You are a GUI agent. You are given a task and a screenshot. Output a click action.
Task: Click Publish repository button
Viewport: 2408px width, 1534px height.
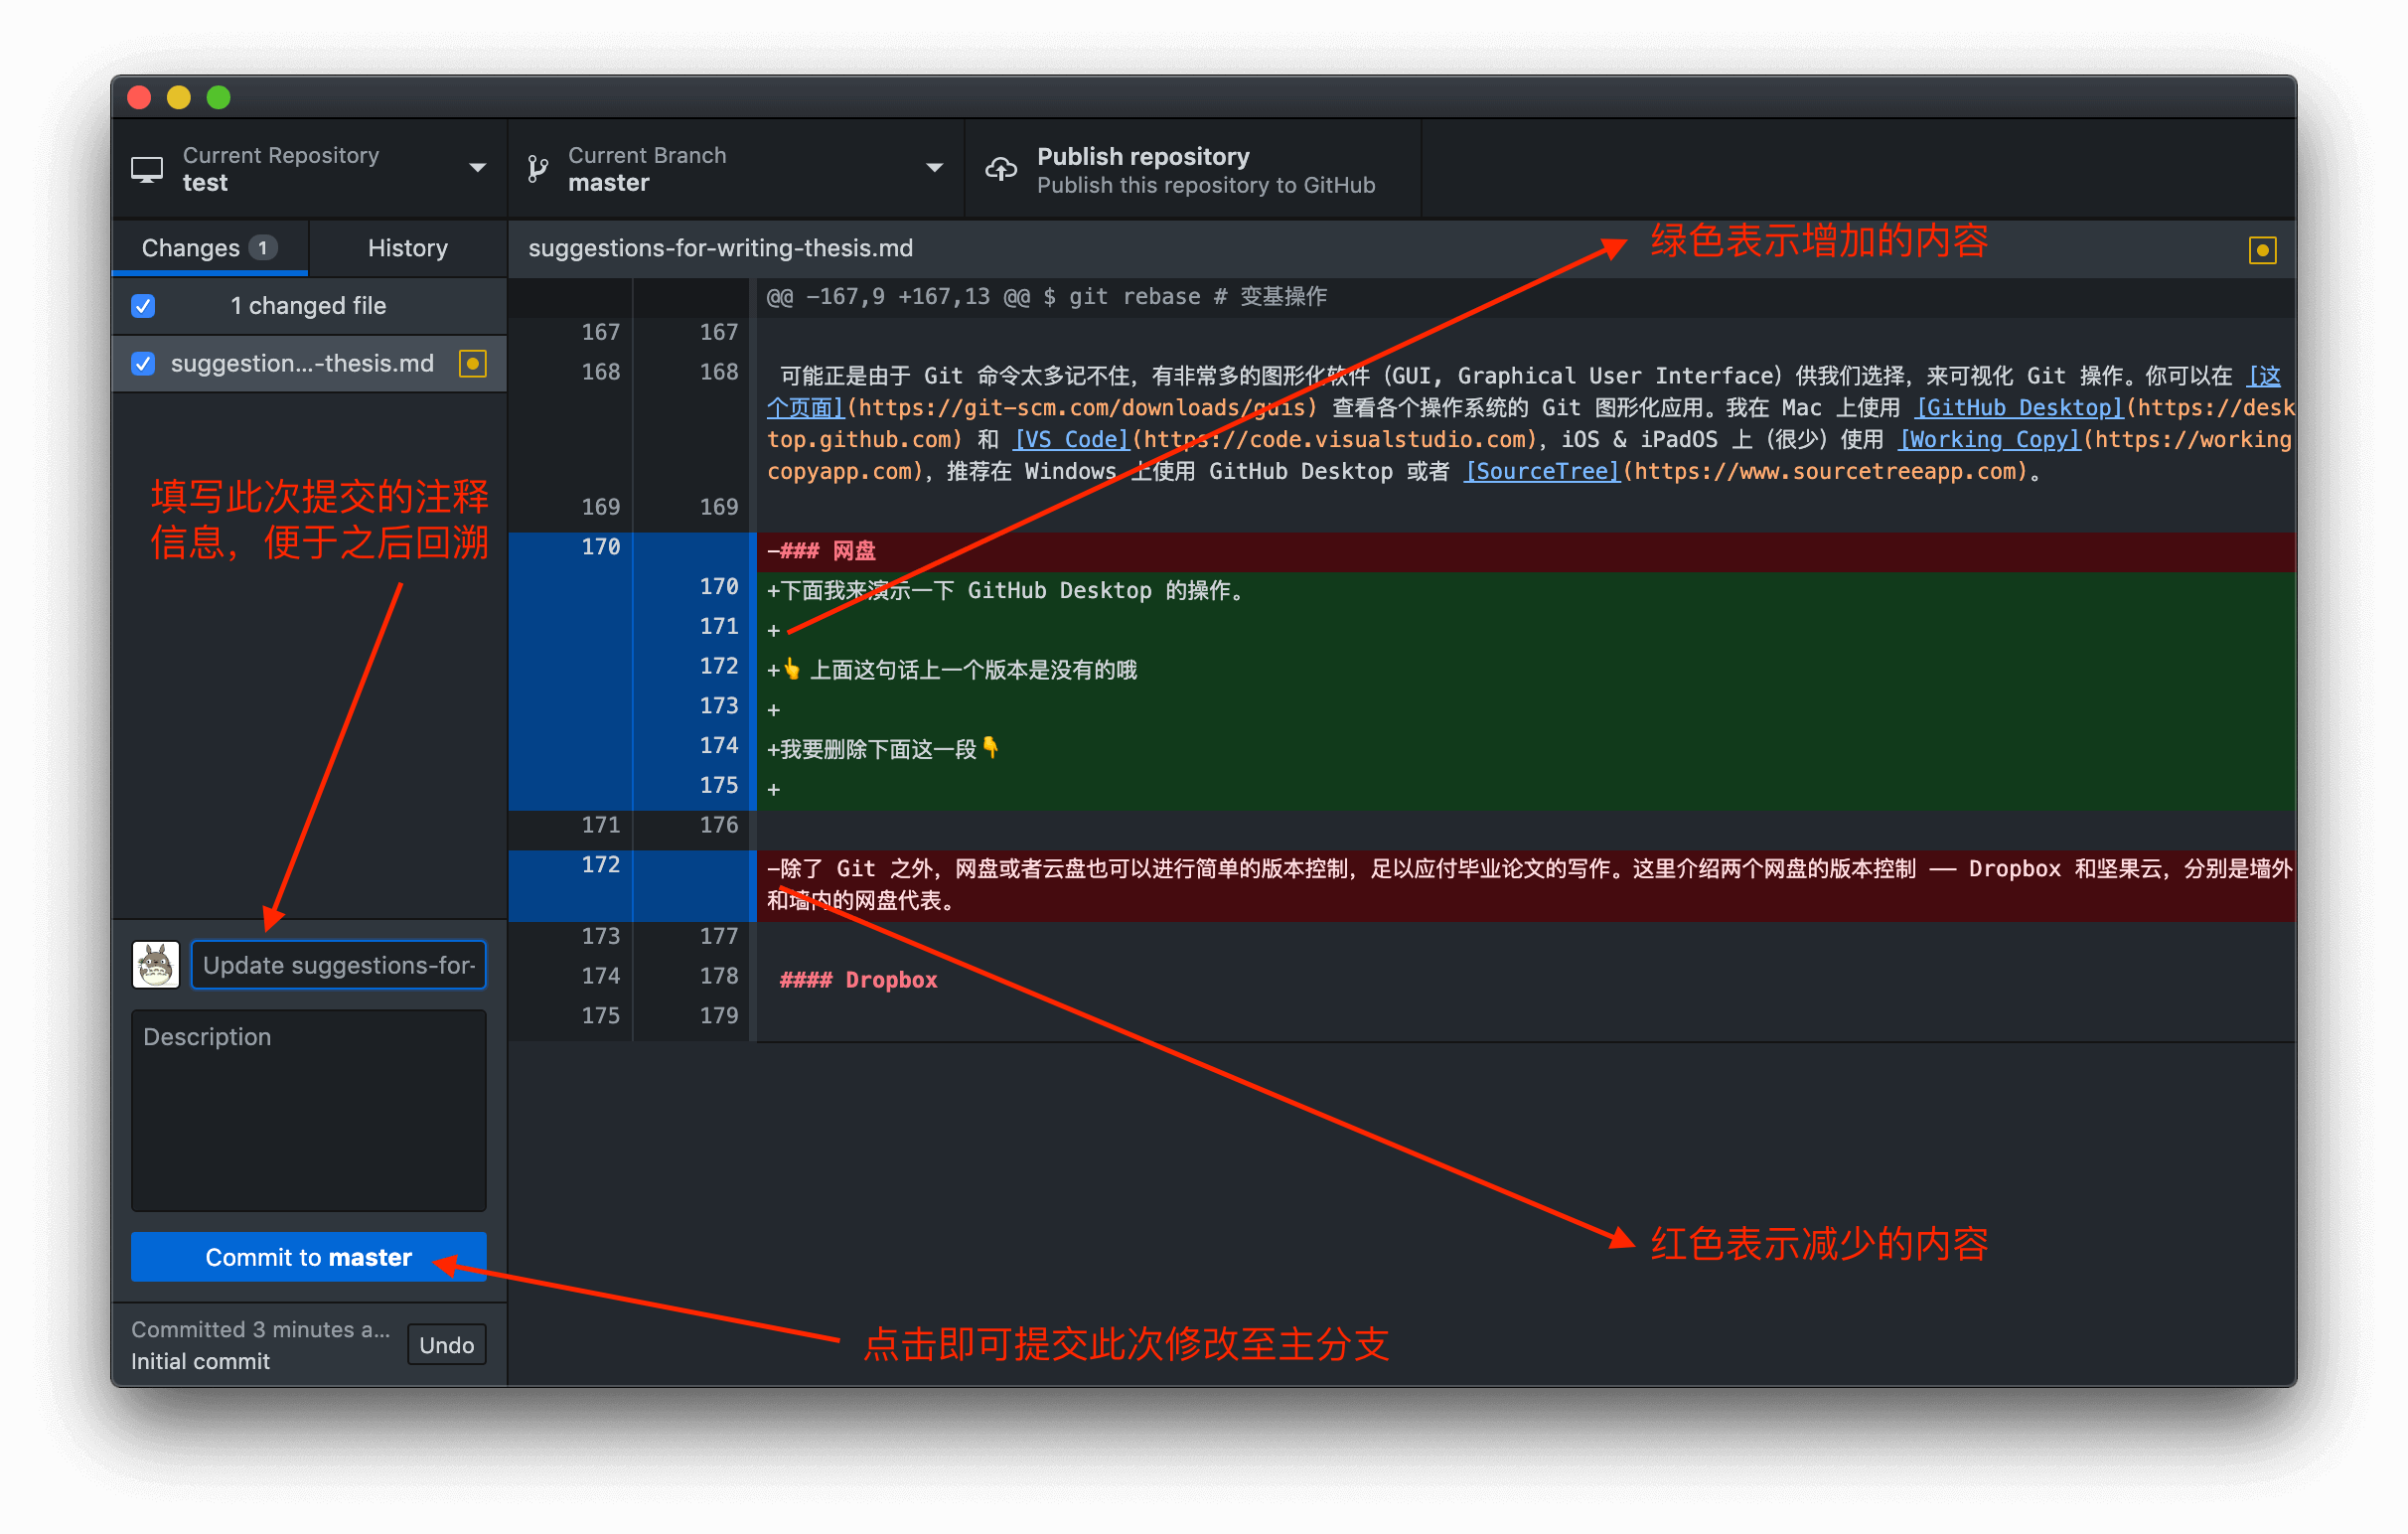pyautogui.click(x=1193, y=169)
